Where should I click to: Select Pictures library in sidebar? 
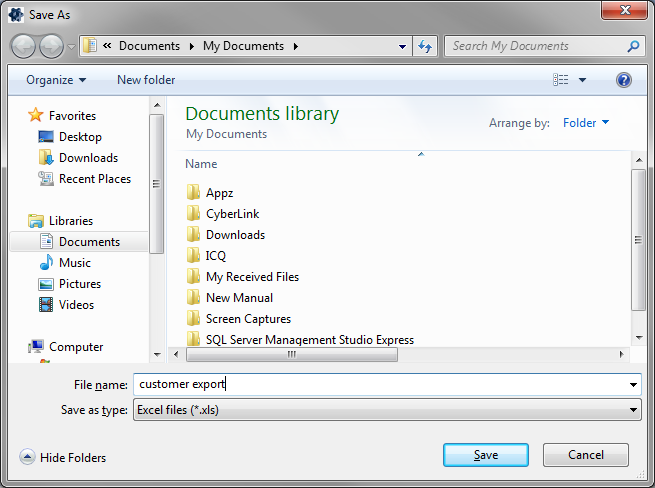[x=80, y=284]
